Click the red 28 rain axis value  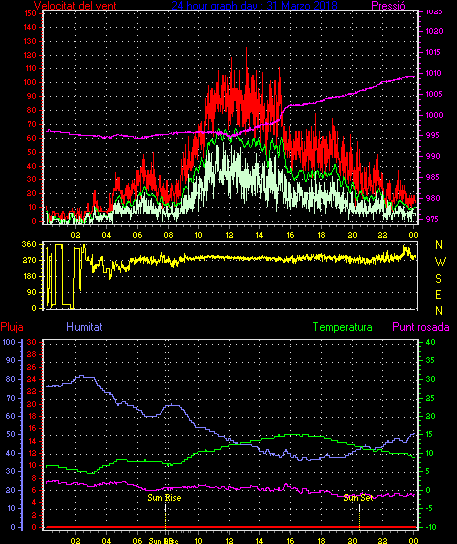tap(32, 355)
